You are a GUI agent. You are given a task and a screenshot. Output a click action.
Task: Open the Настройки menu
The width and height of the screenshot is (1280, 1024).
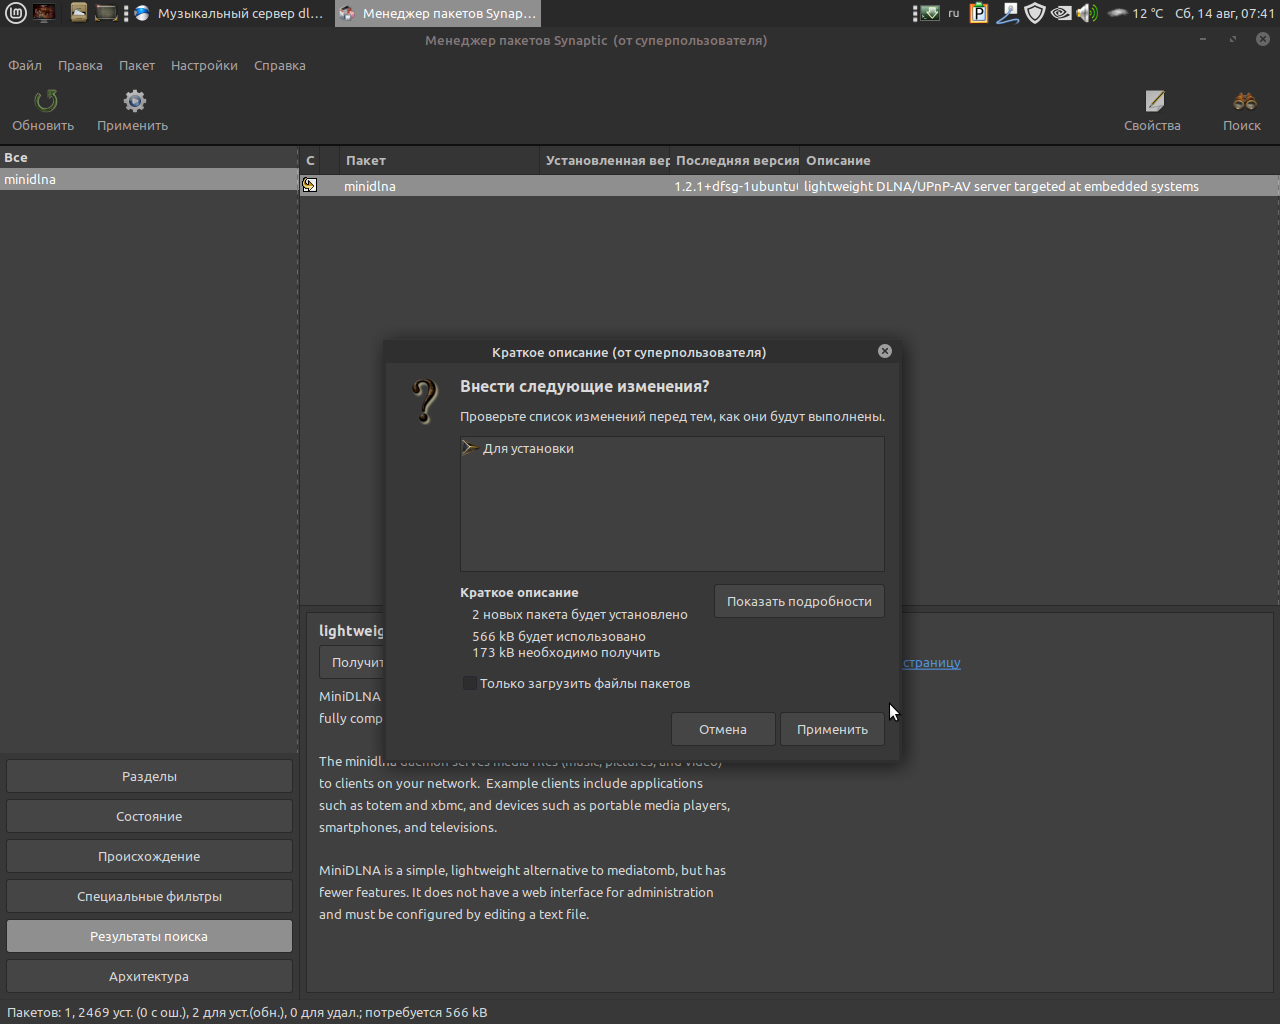pos(204,66)
